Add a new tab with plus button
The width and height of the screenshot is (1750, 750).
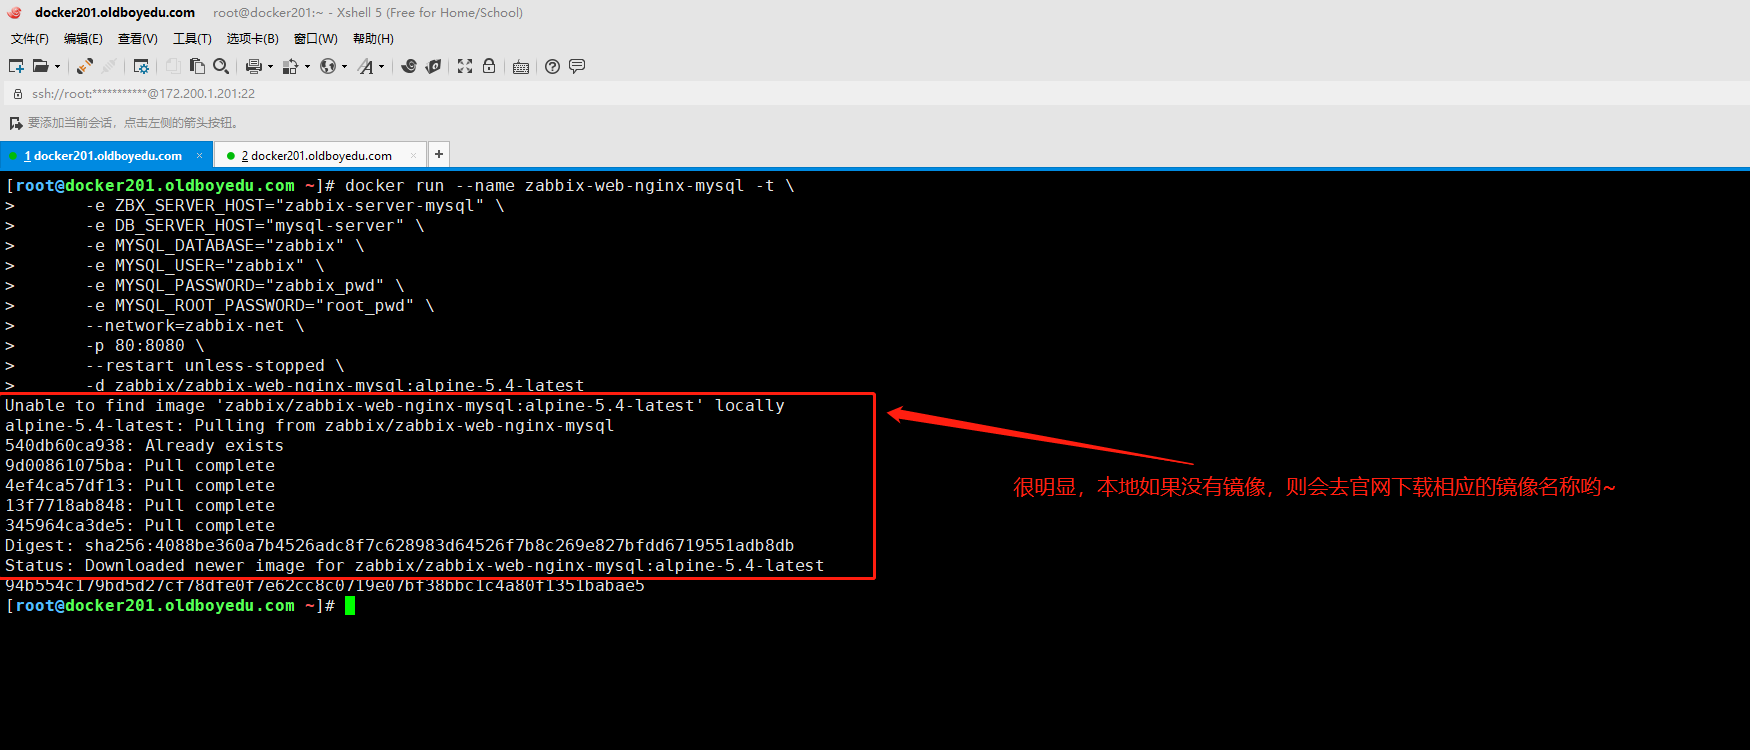click(x=438, y=154)
